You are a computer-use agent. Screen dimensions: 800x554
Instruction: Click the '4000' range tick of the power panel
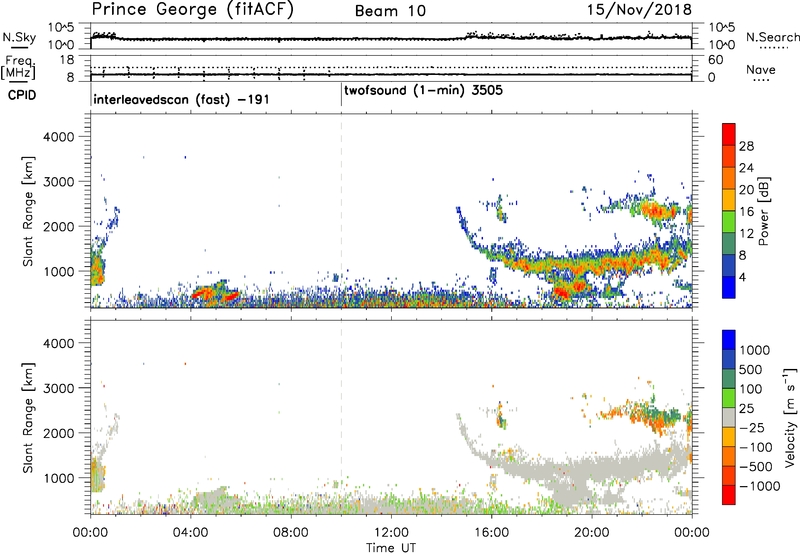pos(58,137)
